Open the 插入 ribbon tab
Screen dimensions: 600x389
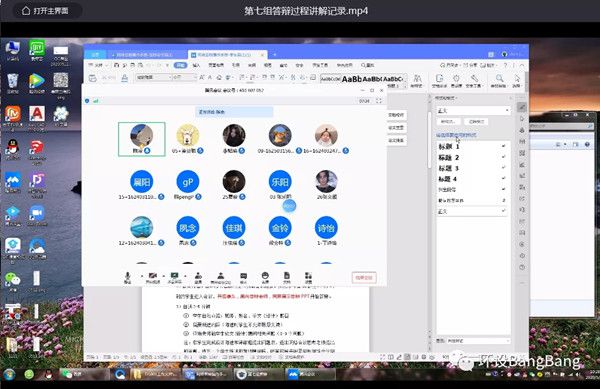pyautogui.click(x=196, y=65)
